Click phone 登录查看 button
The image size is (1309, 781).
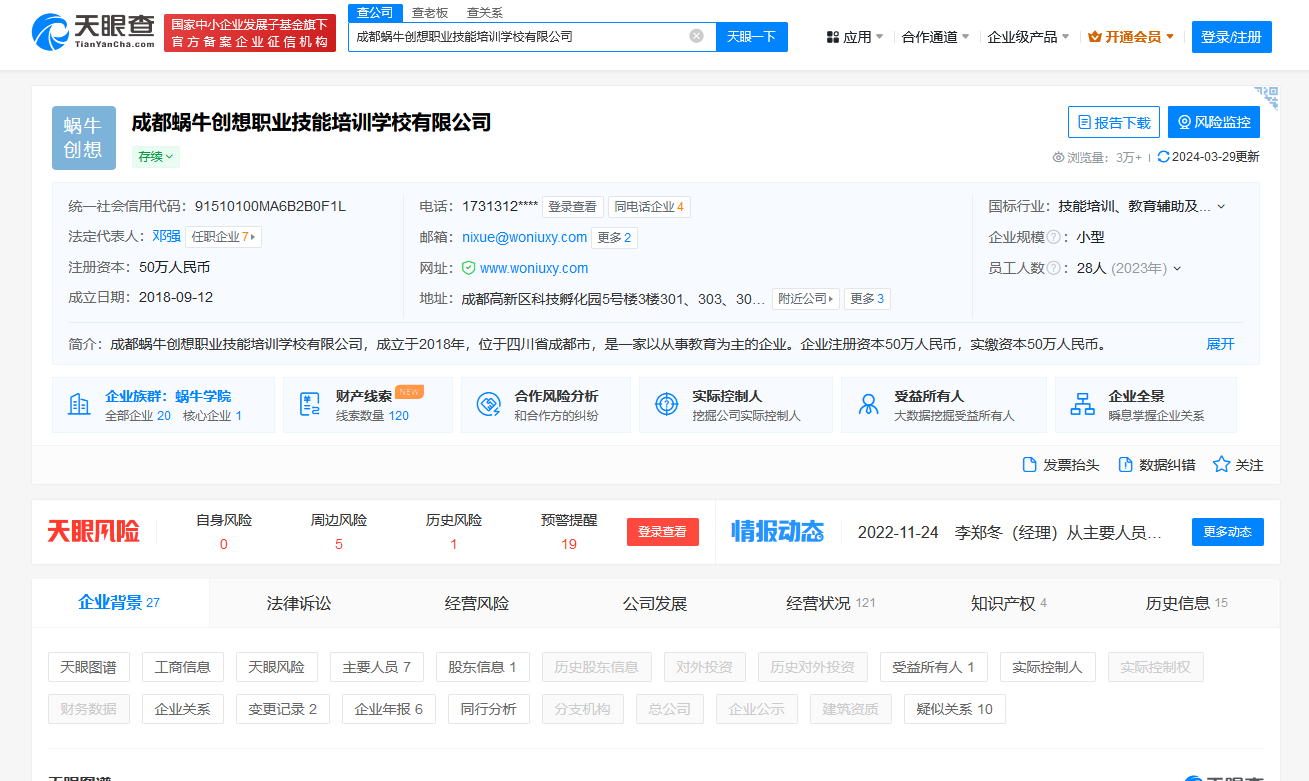coord(572,207)
